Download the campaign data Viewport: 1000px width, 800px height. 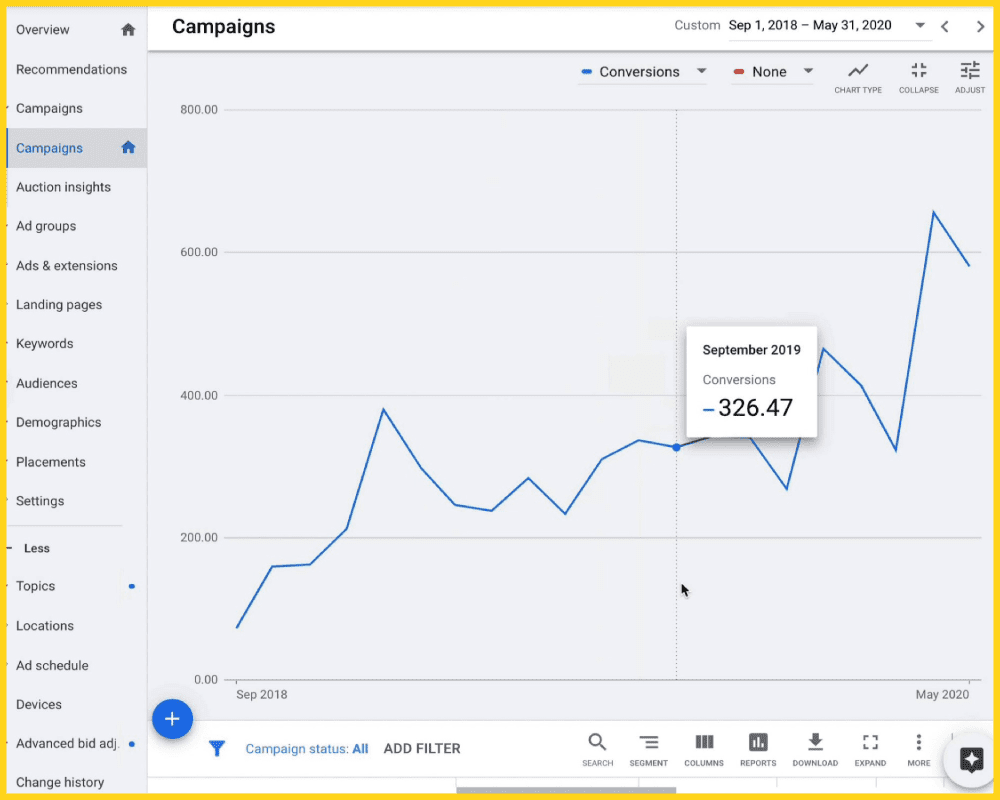(x=815, y=750)
